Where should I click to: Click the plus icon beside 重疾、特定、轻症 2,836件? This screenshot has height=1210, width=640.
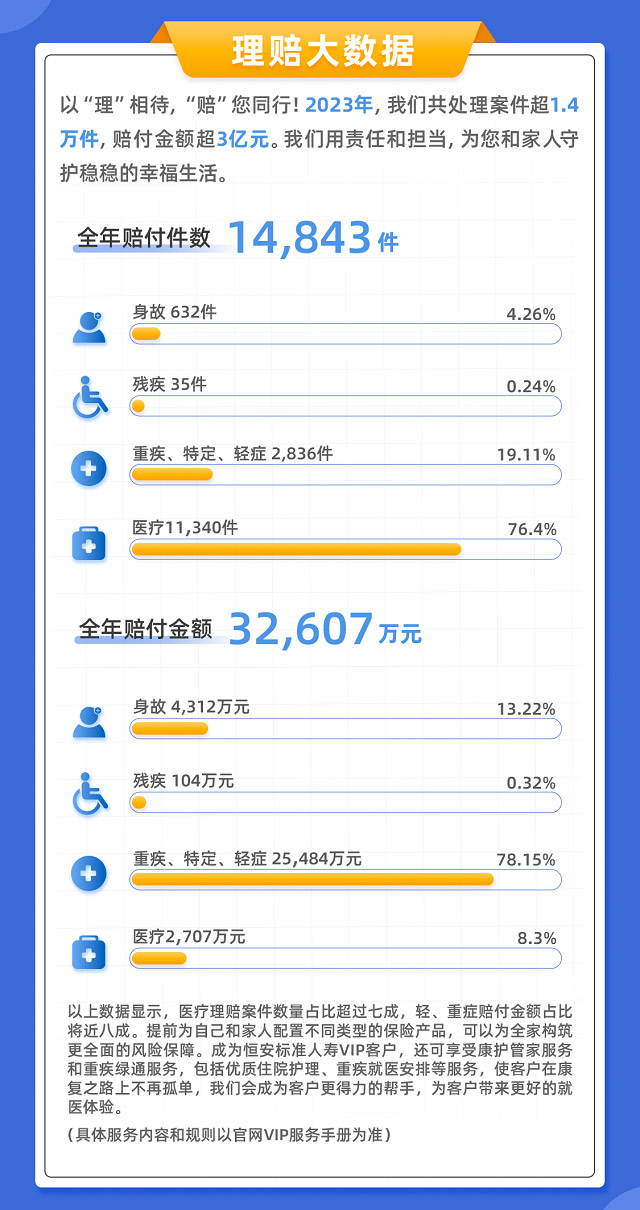point(89,468)
